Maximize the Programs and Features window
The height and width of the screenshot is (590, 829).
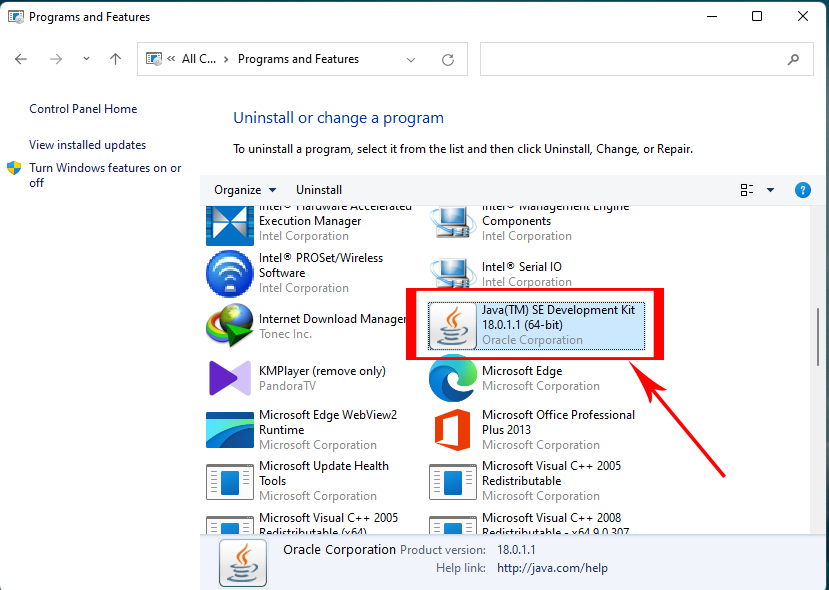(757, 16)
